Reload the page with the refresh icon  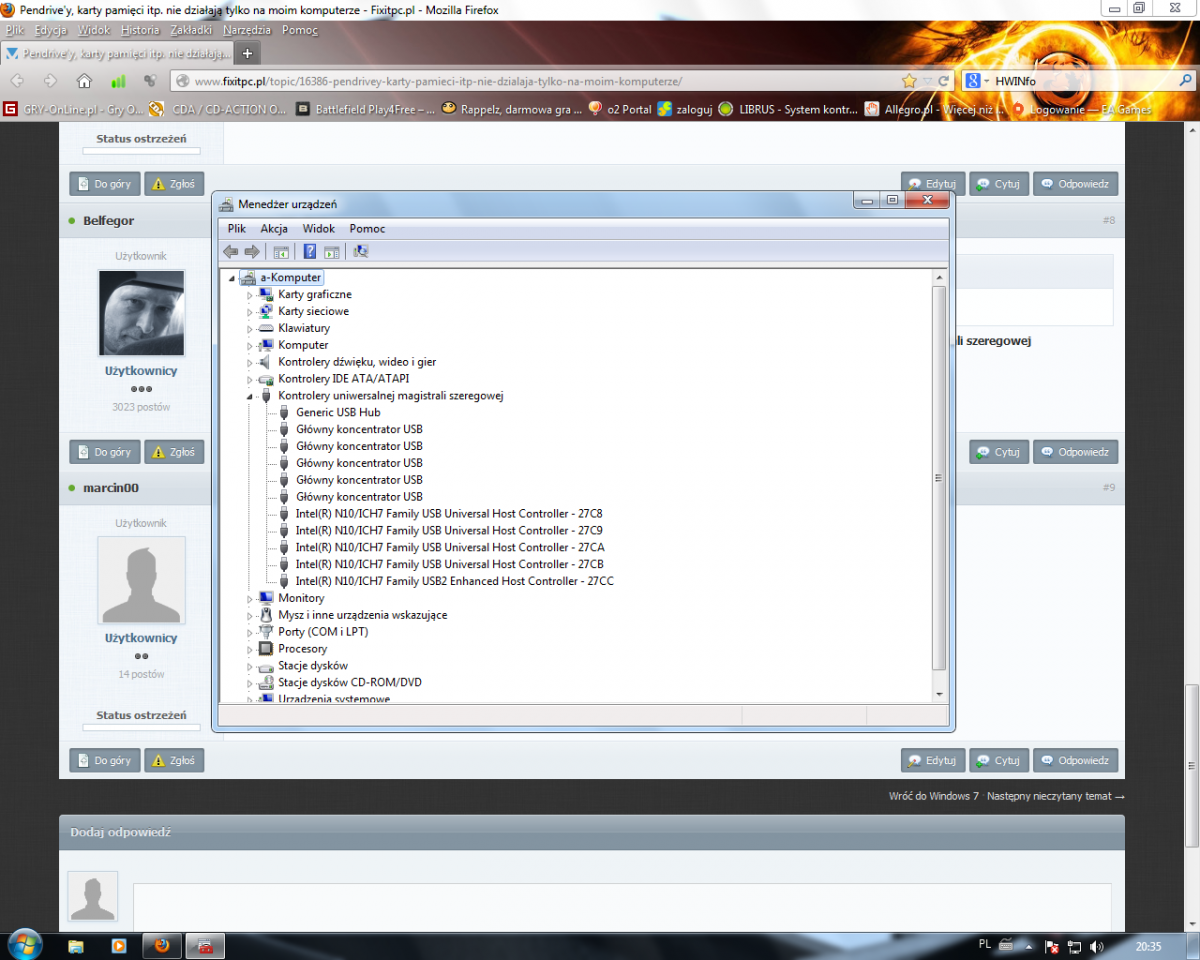tap(943, 81)
